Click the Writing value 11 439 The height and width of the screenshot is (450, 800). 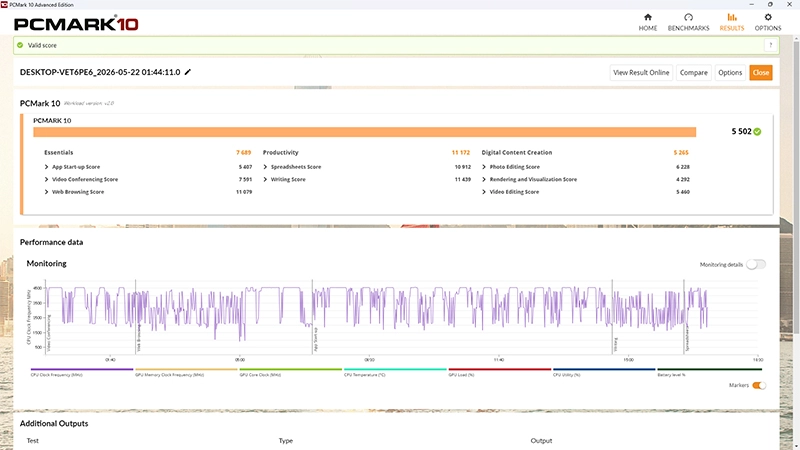[463, 180]
